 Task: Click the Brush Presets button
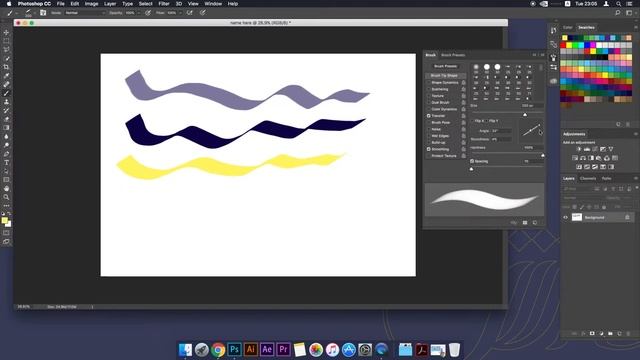(445, 66)
